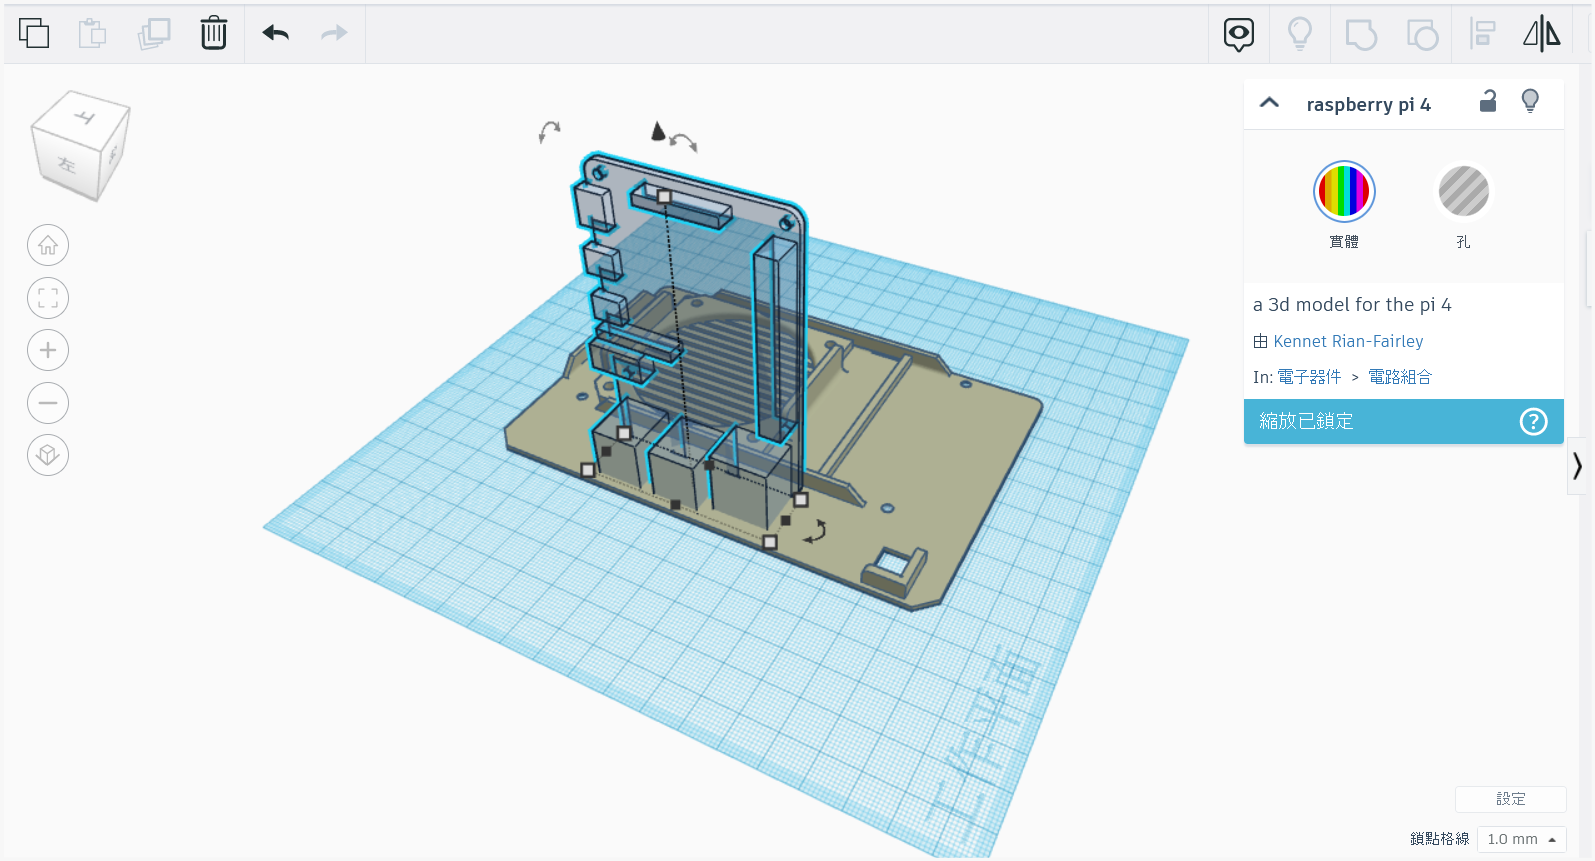Click the Ungroup shapes icon
Image resolution: width=1595 pixels, height=861 pixels.
pyautogui.click(x=1422, y=35)
